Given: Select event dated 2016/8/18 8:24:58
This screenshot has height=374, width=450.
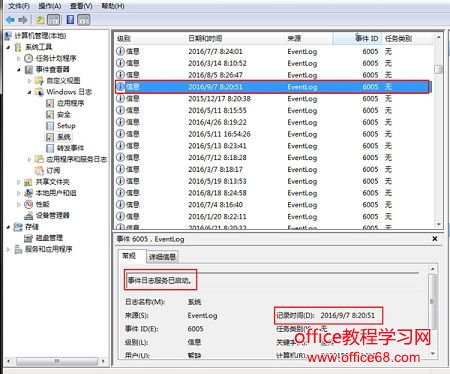Looking at the screenshot, I should (273, 193).
